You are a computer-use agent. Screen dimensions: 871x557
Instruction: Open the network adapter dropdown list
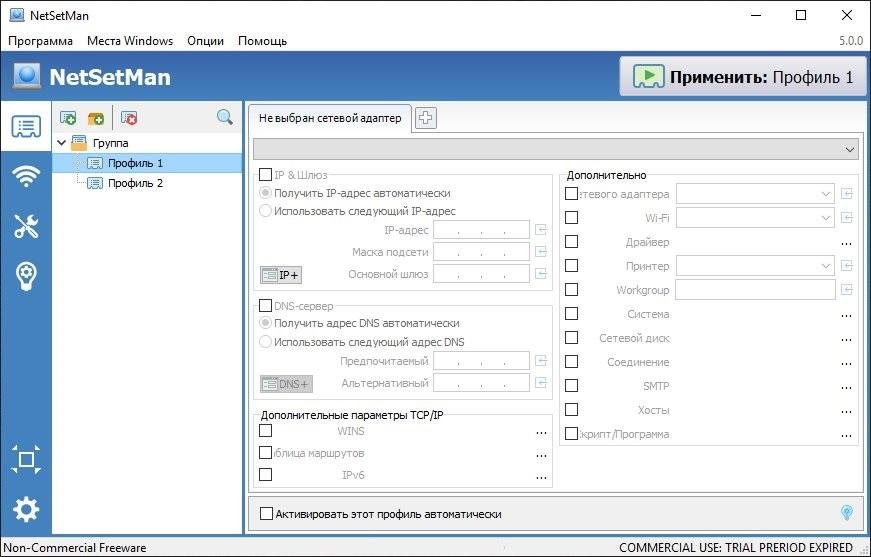click(850, 149)
